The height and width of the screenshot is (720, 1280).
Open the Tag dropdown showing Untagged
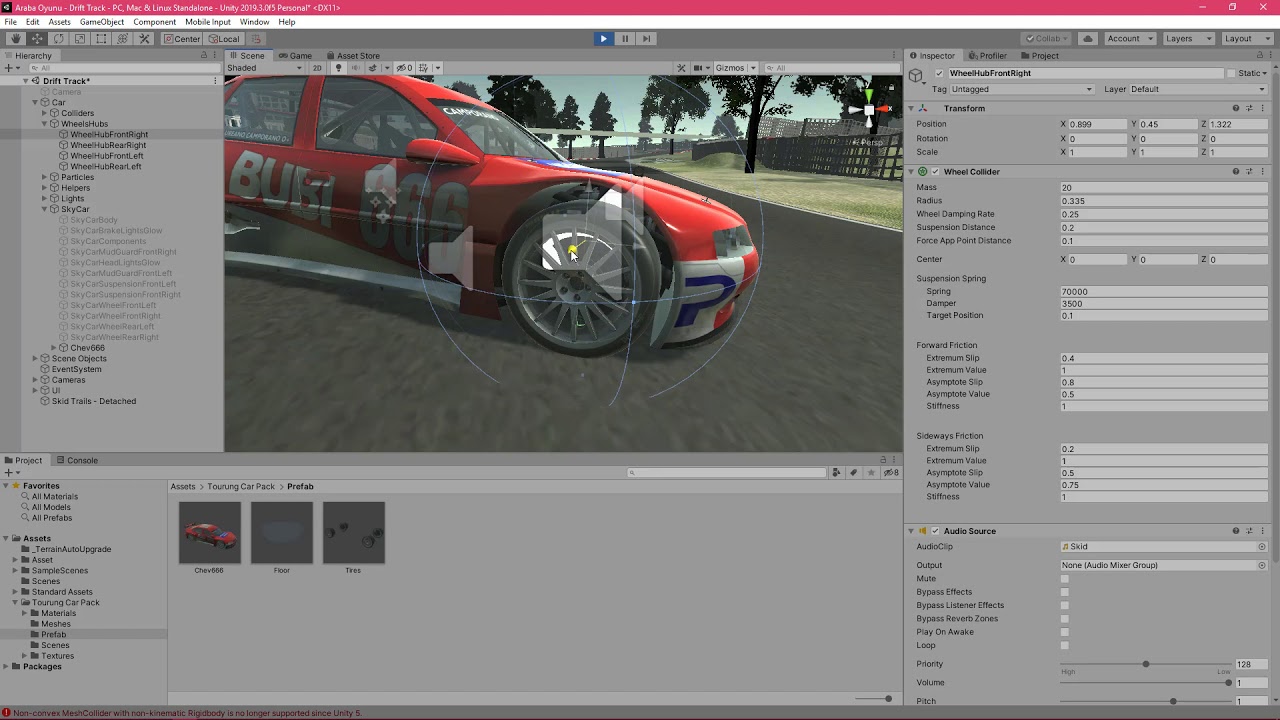pyautogui.click(x=1021, y=89)
